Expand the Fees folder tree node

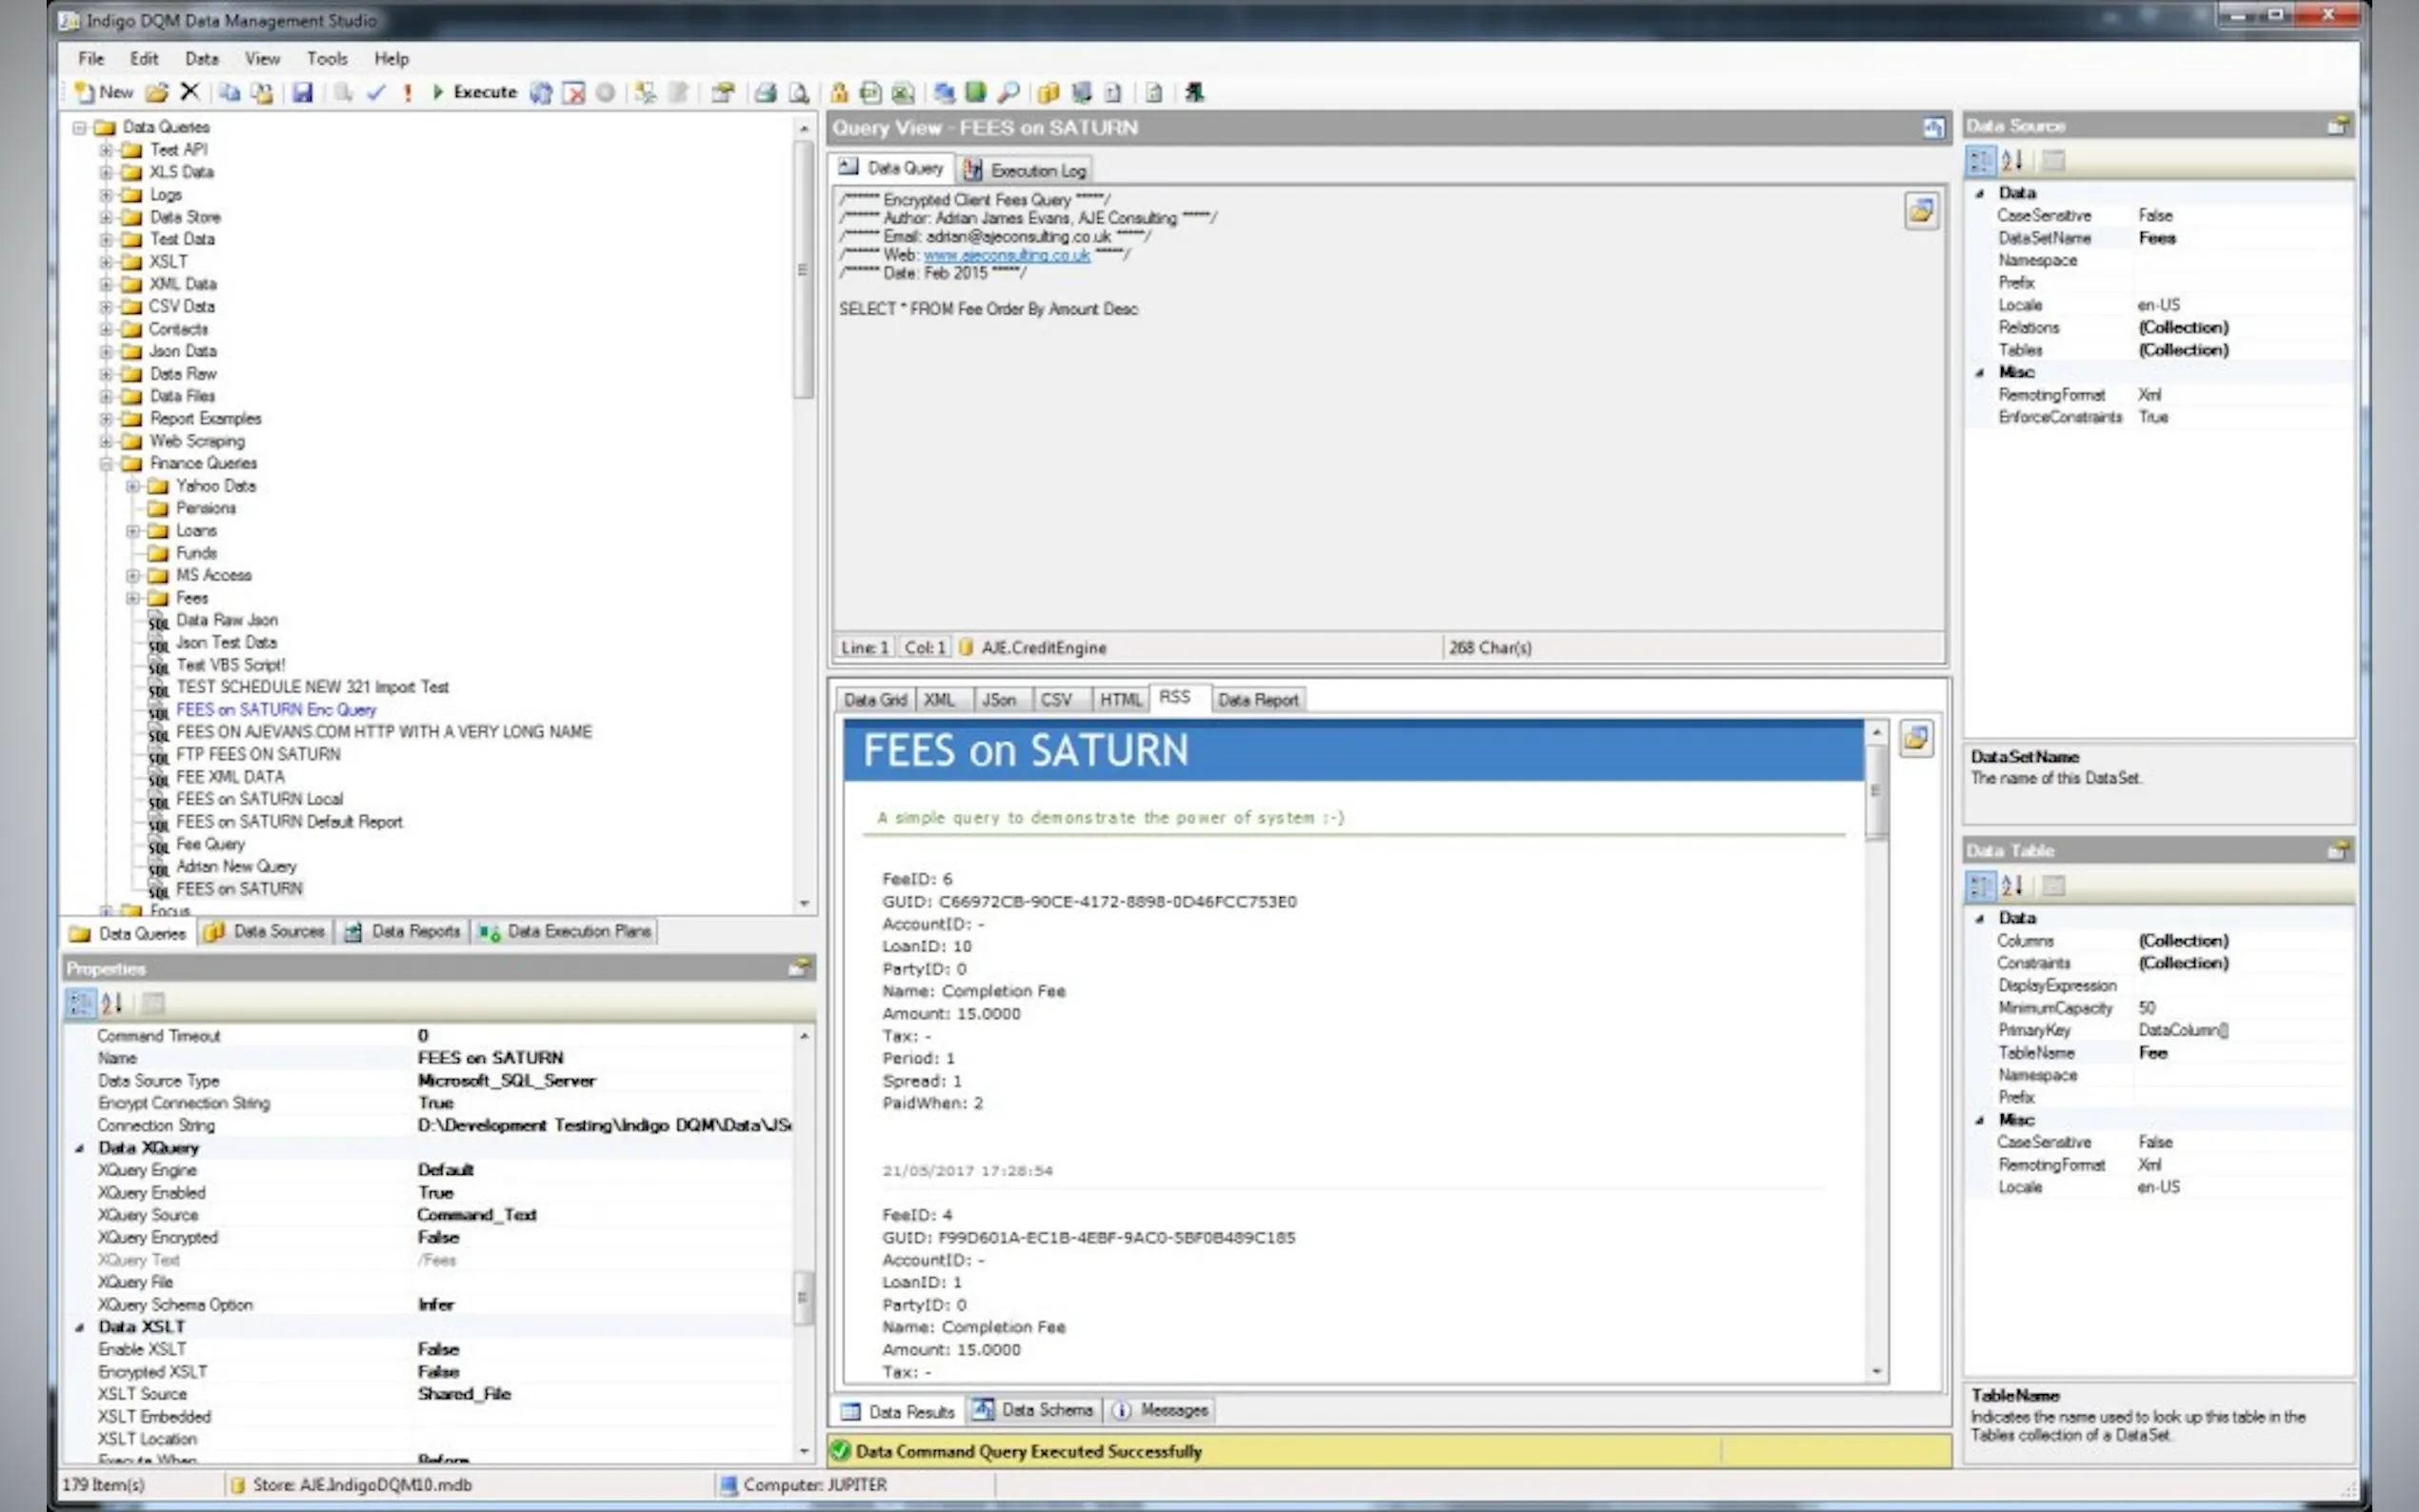point(132,598)
